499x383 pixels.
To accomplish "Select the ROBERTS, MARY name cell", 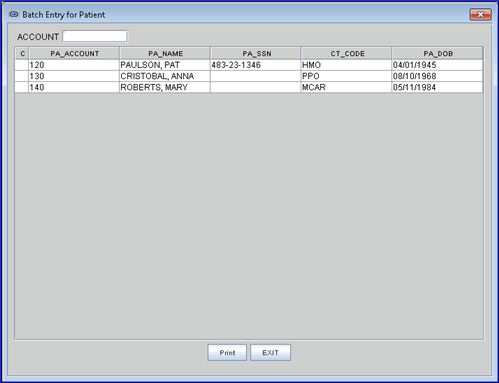I will [165, 87].
